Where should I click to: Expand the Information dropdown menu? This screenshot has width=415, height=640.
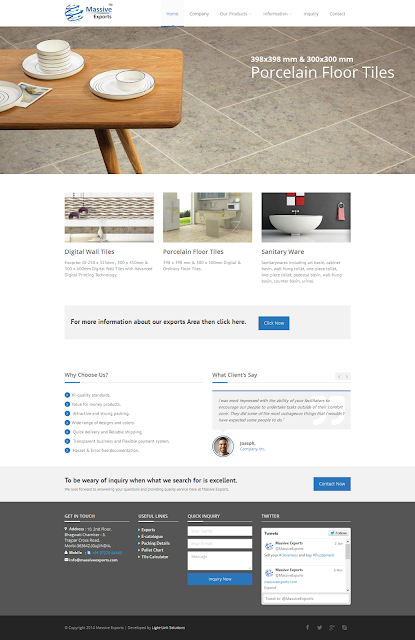coord(277,14)
